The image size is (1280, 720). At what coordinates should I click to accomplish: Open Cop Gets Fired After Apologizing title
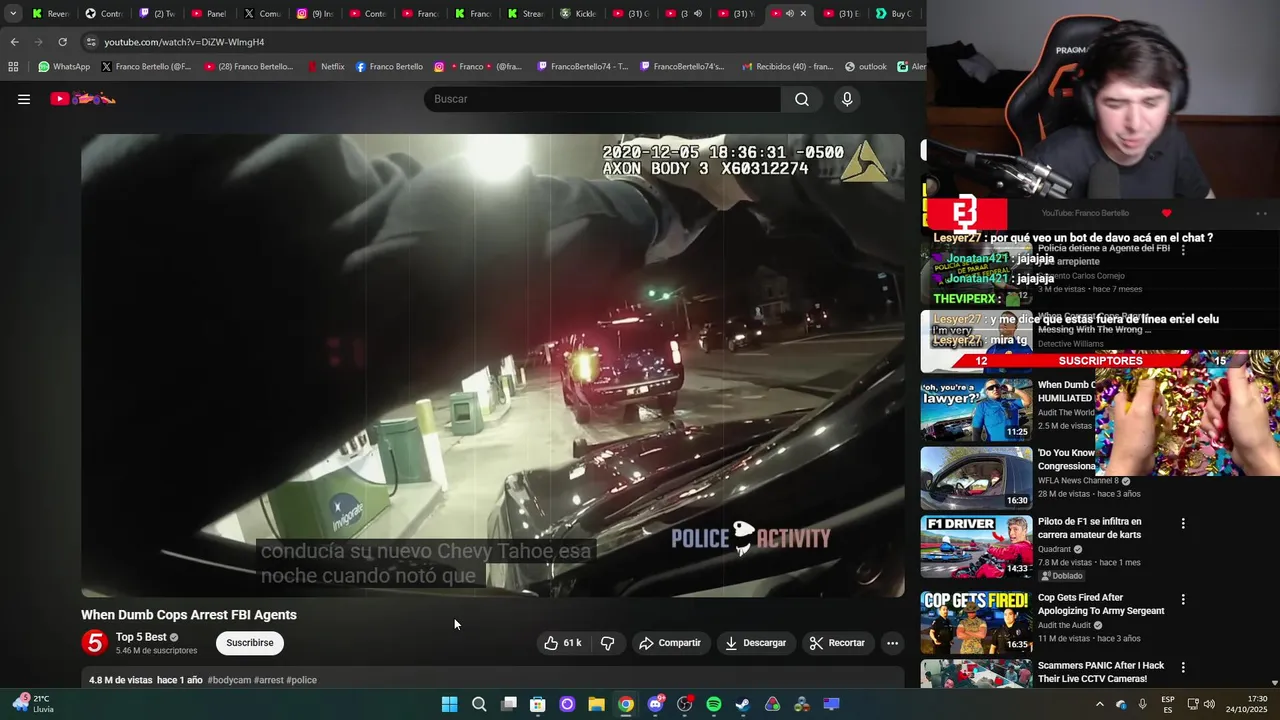1101,604
